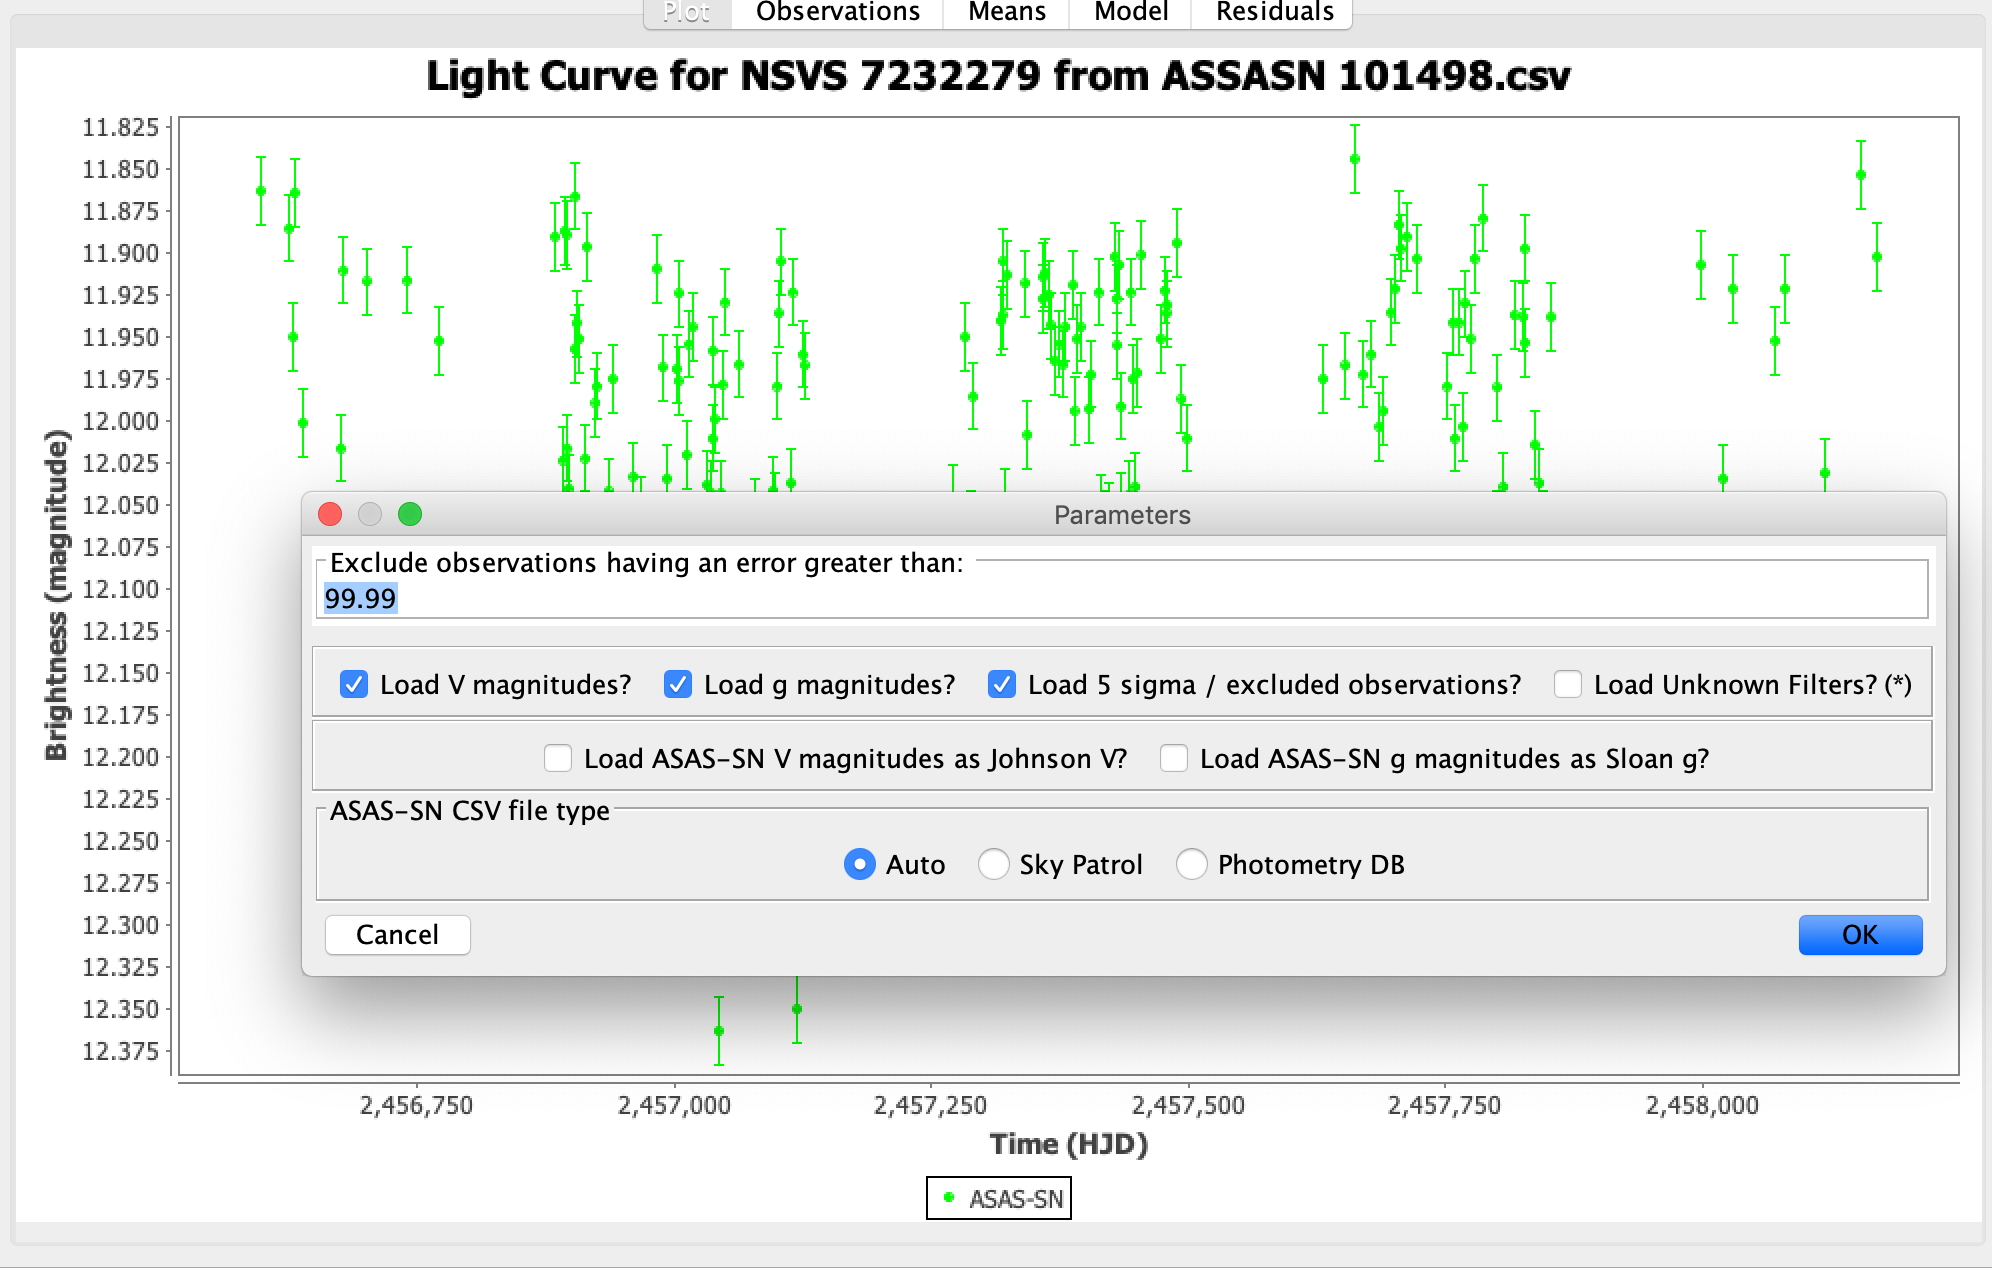This screenshot has height=1268, width=1992.
Task: Click the ASAS-SN legend marker
Action: click(949, 1197)
